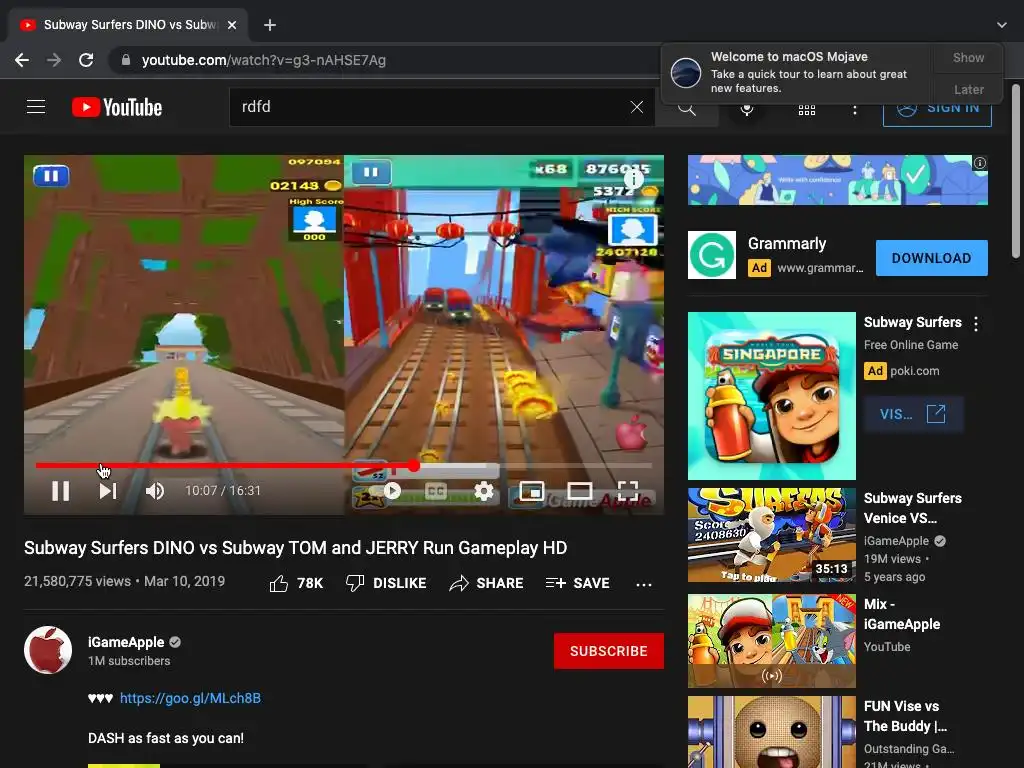Open the SHARE dialog

pyautogui.click(x=487, y=583)
